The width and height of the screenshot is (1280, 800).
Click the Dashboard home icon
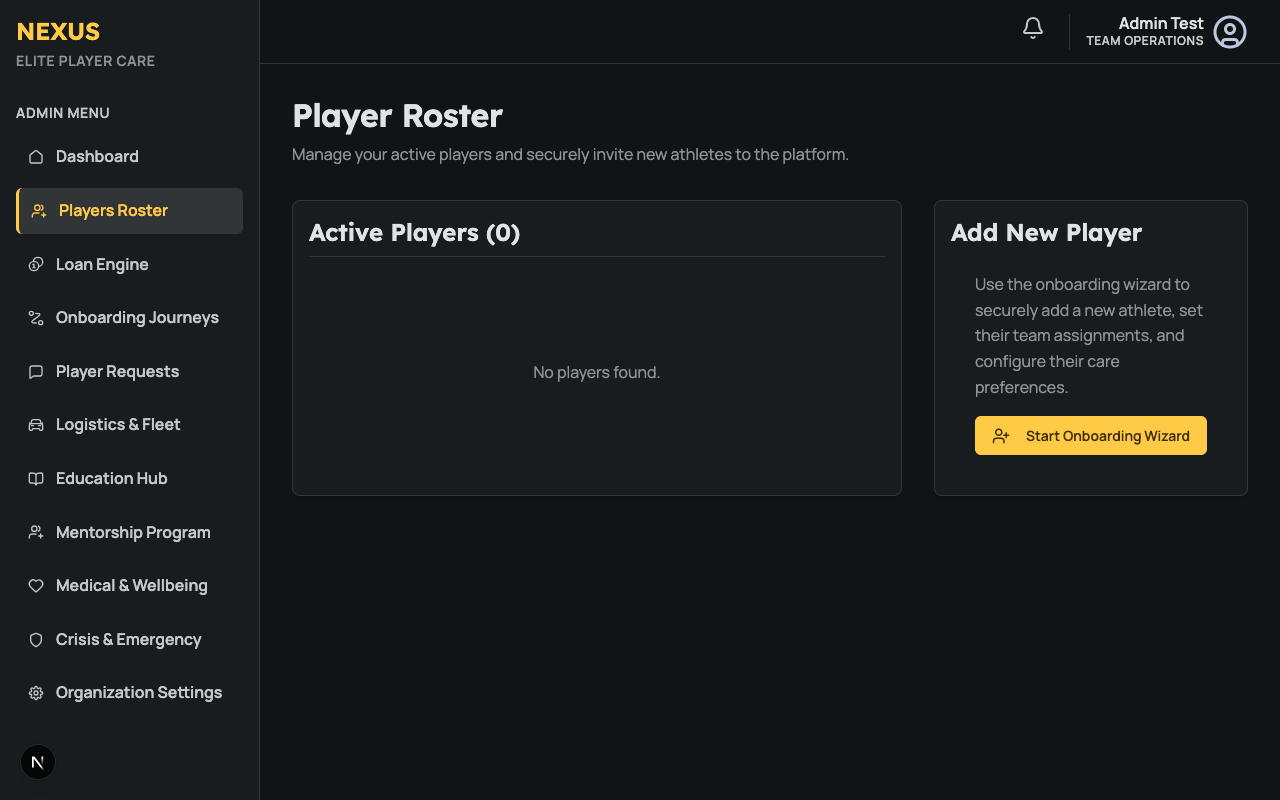pos(36,157)
